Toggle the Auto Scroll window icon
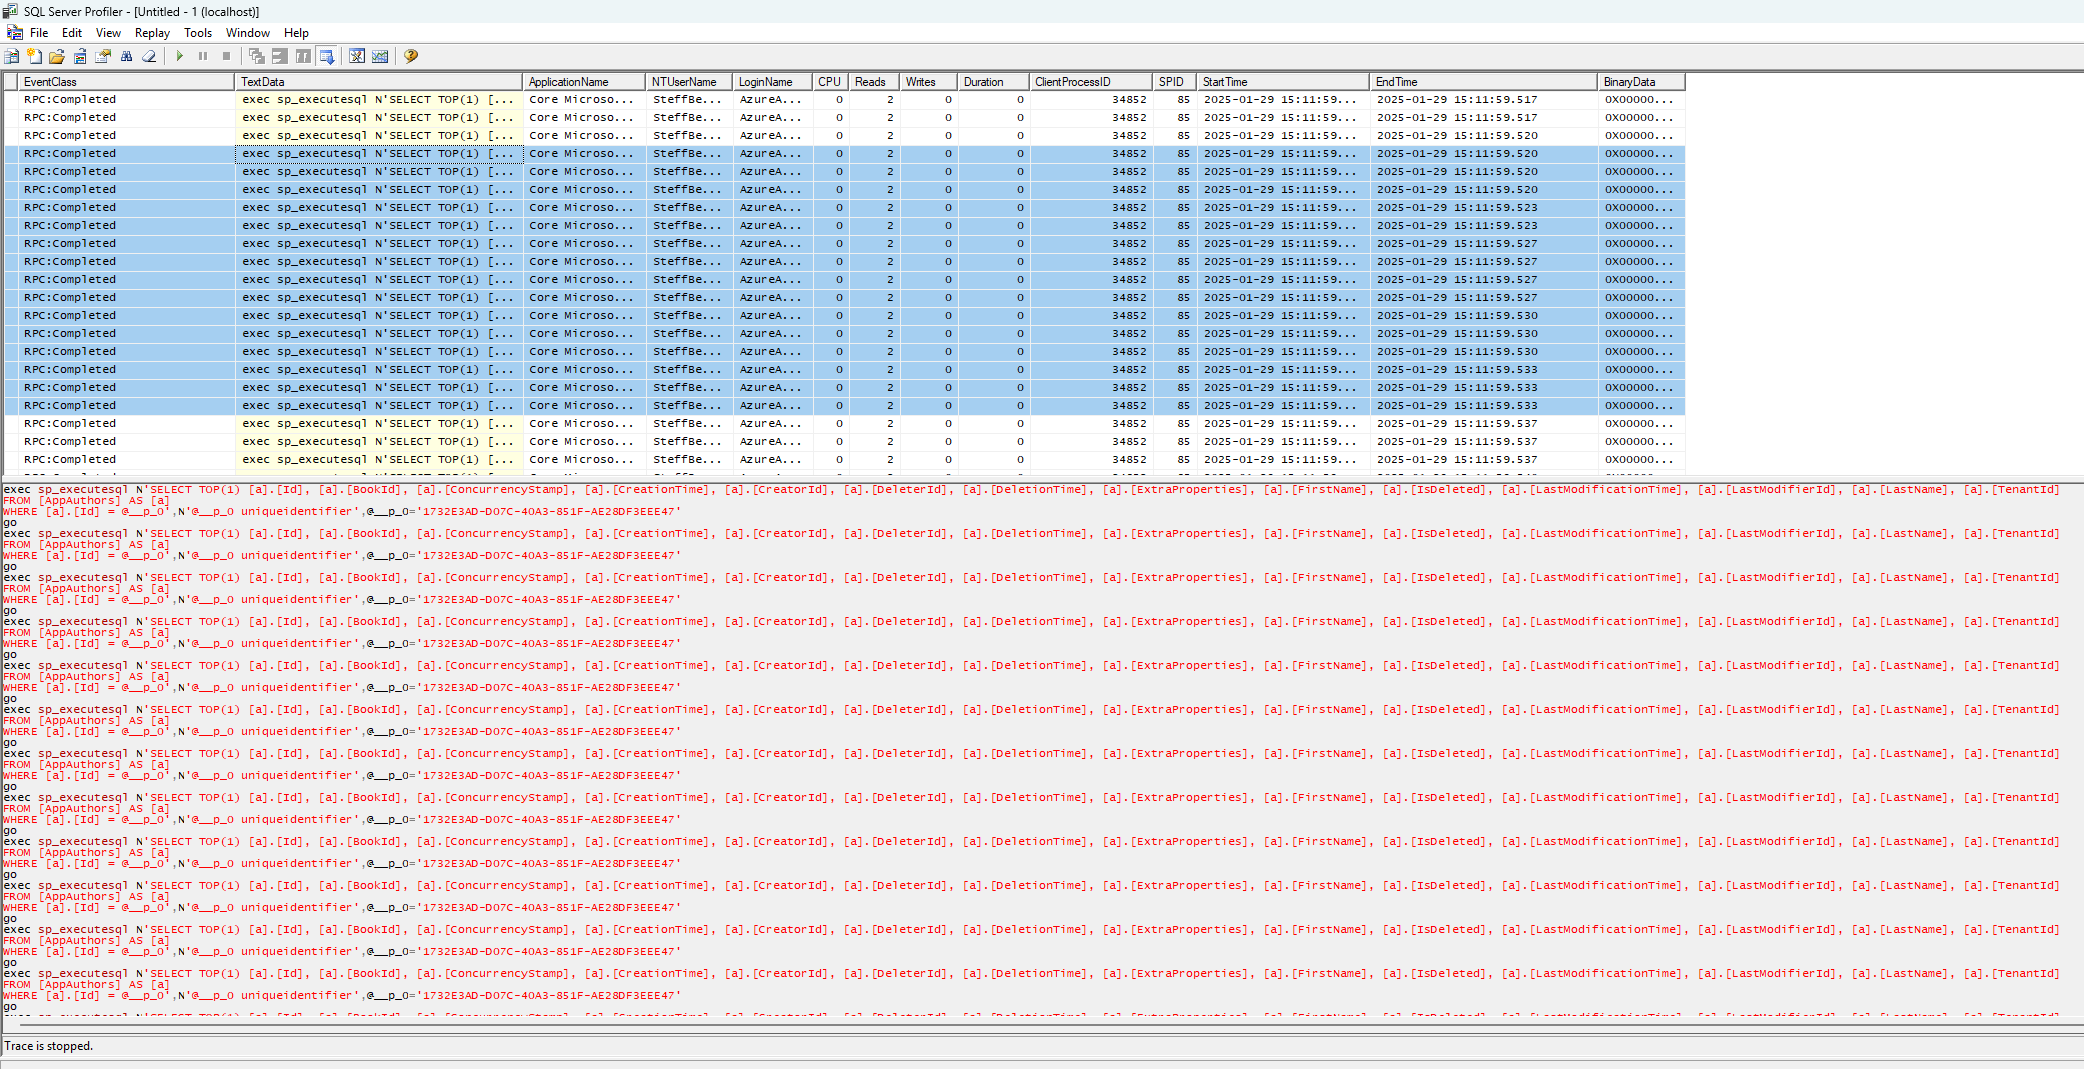This screenshot has height=1069, width=2084. tap(327, 56)
